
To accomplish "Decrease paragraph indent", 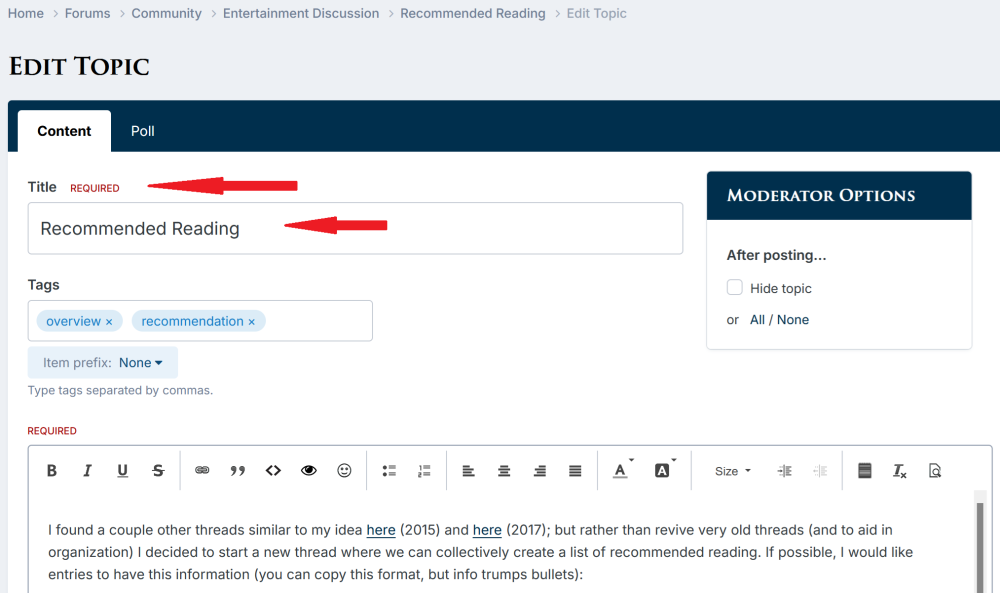I will coord(820,471).
